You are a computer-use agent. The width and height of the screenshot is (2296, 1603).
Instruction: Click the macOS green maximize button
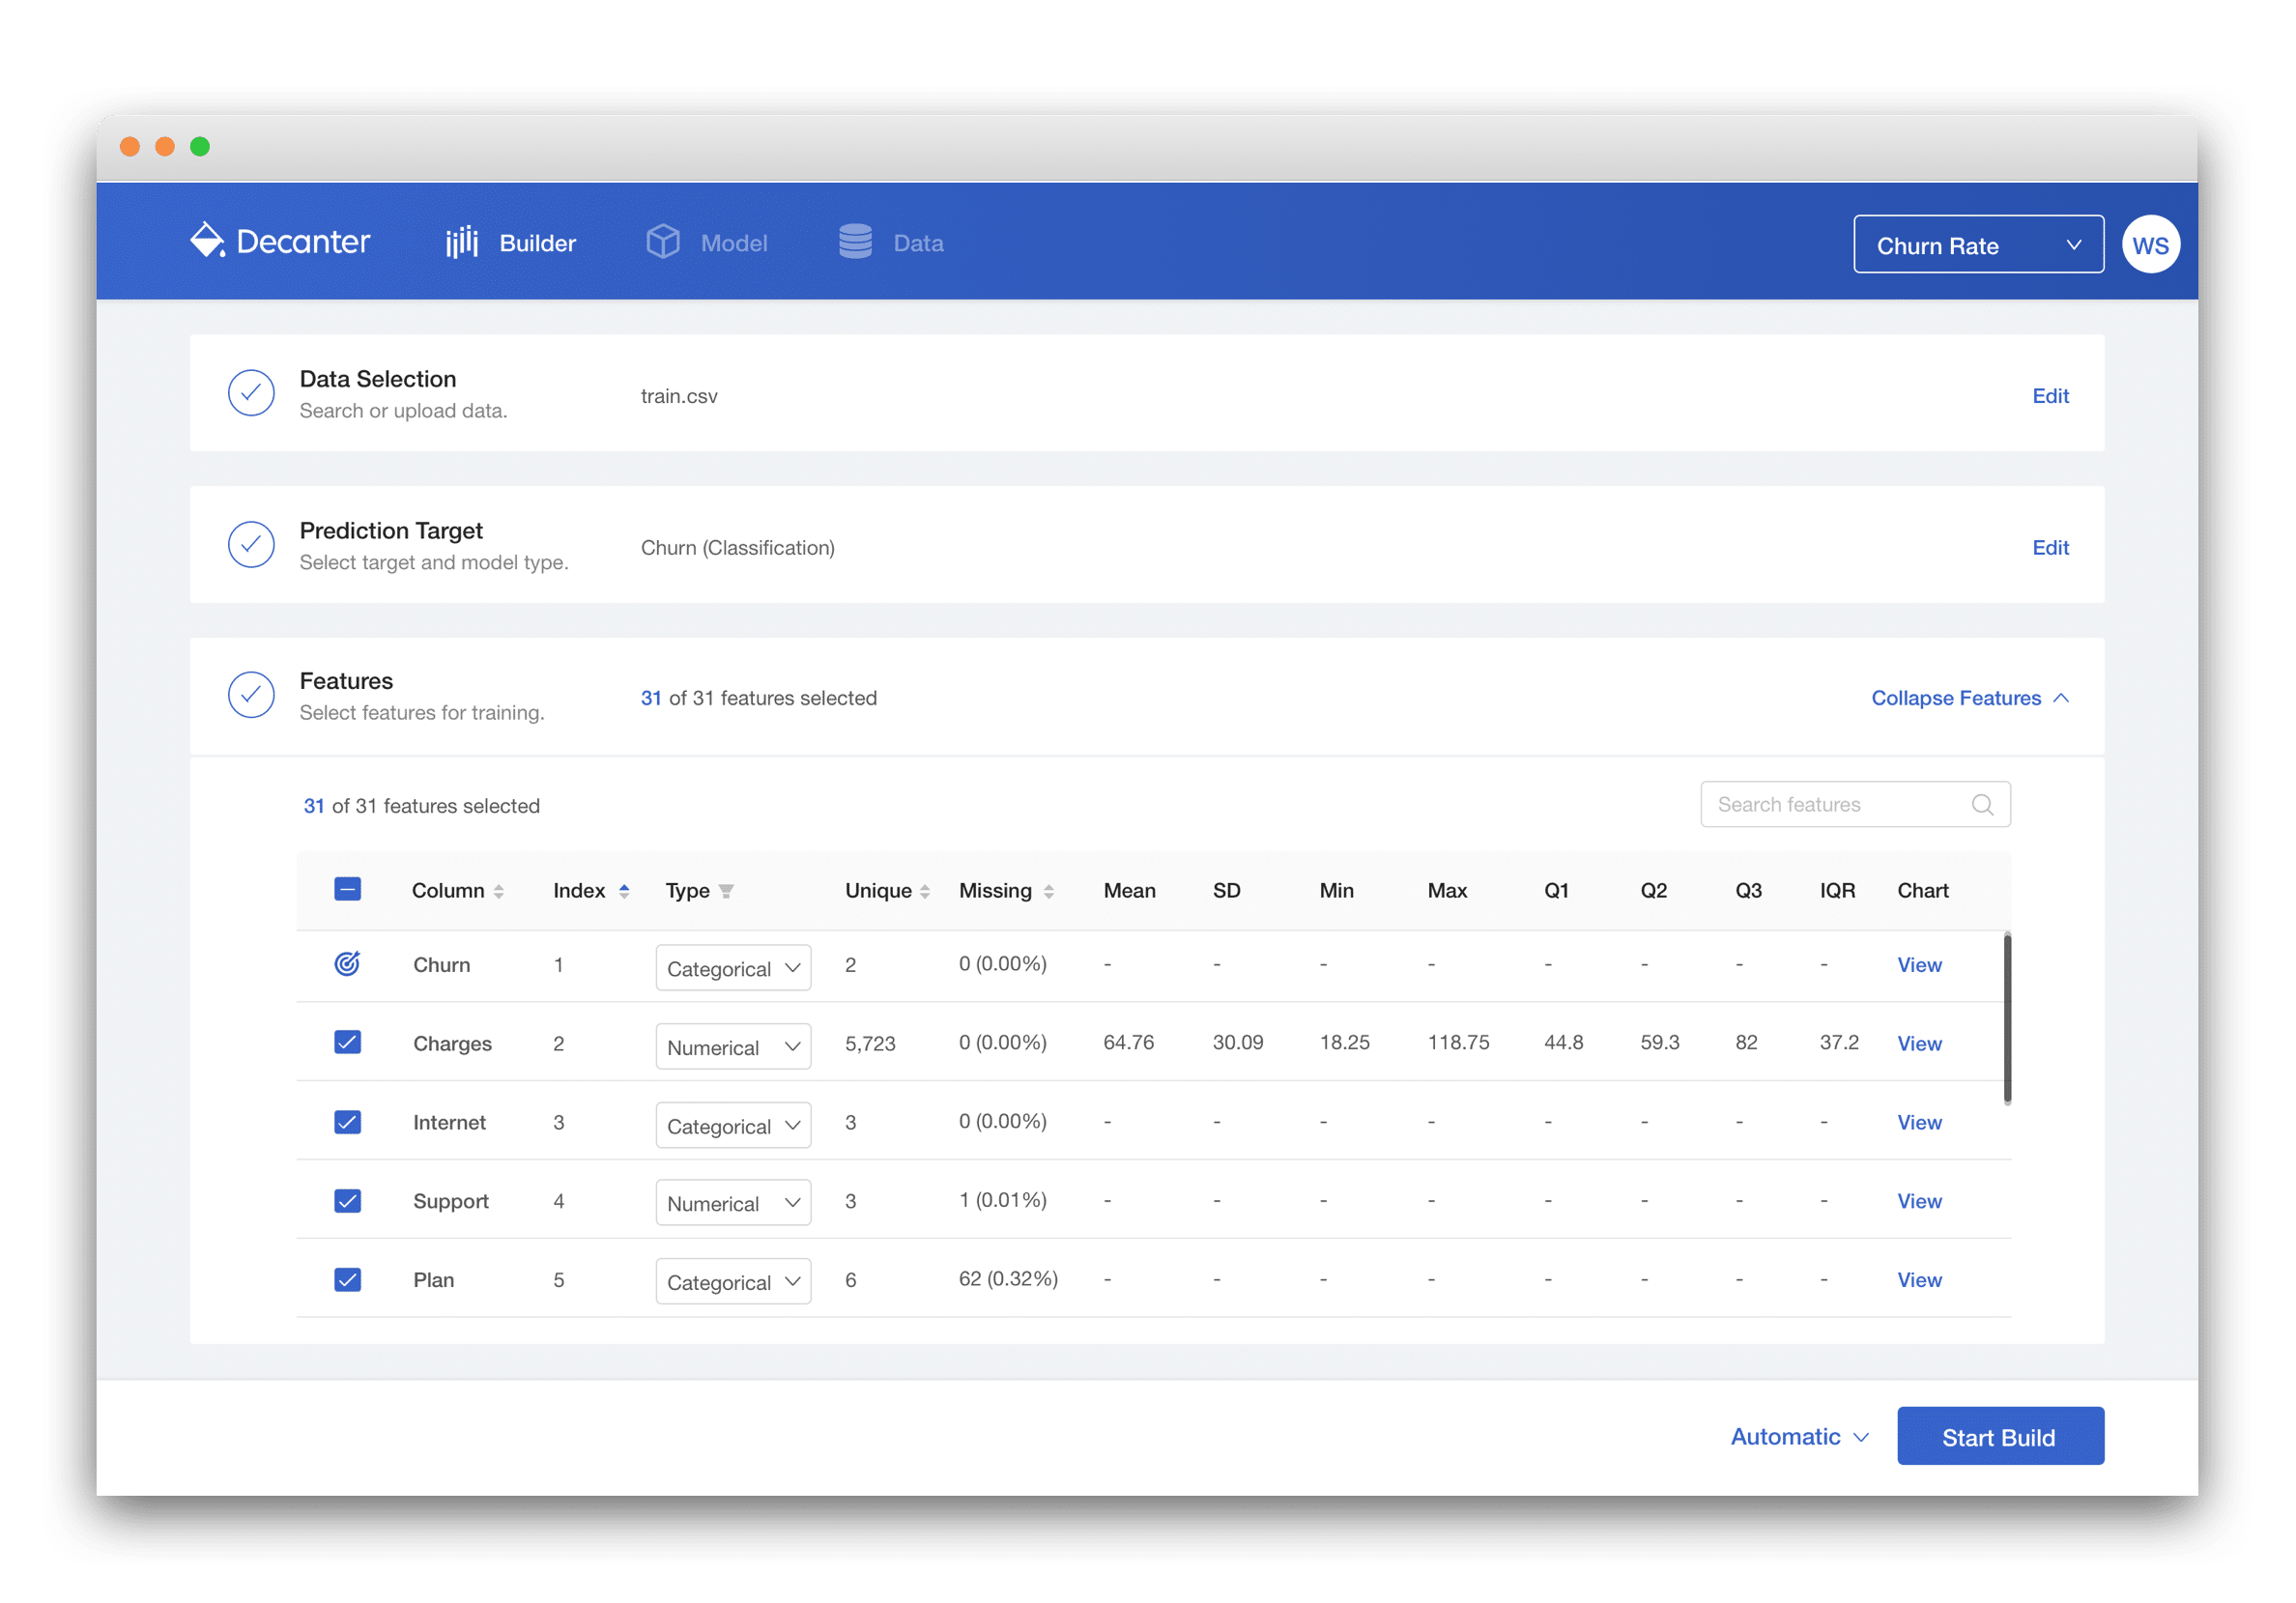[200, 147]
